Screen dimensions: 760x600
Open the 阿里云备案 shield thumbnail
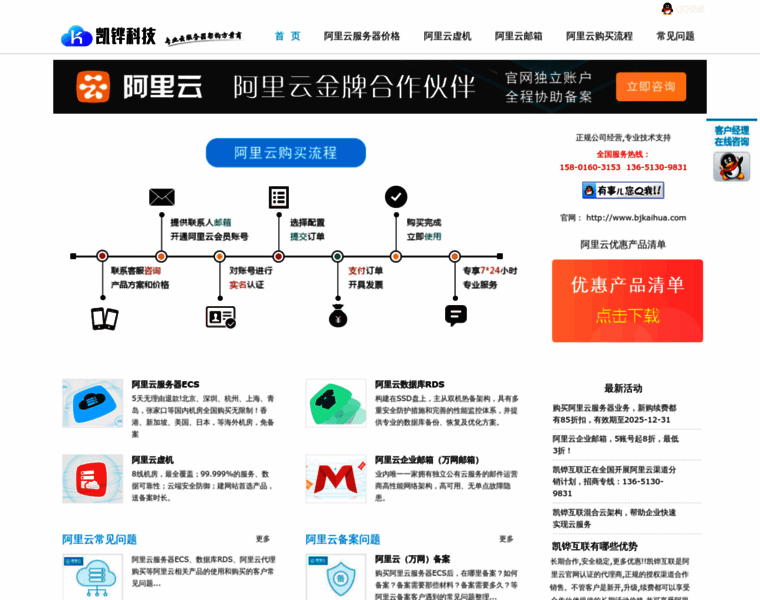point(336,577)
